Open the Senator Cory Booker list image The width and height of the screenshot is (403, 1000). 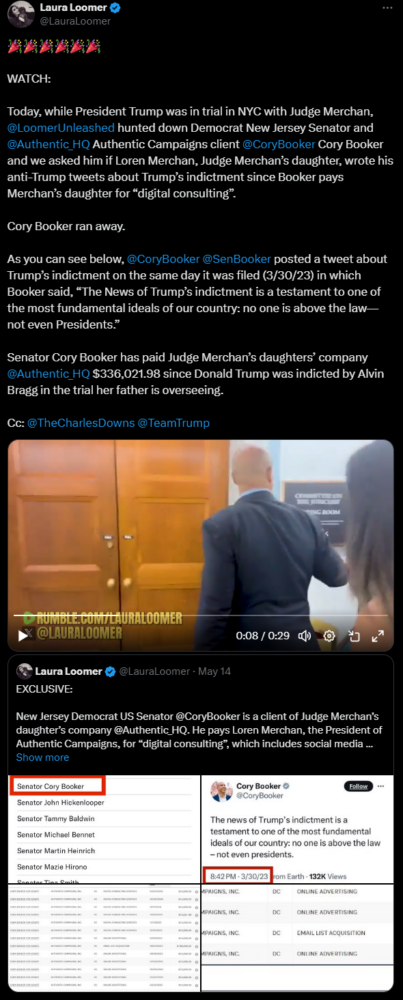click(x=104, y=828)
